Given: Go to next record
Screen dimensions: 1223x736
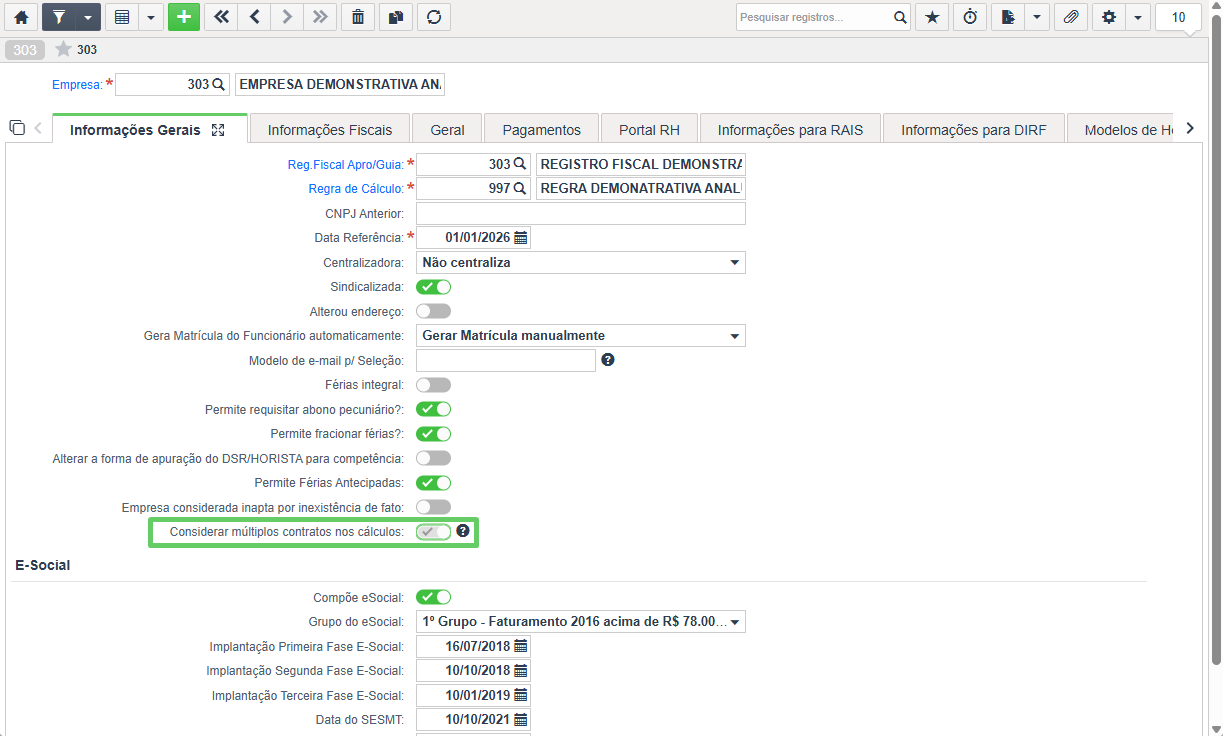Looking at the screenshot, I should pyautogui.click(x=287, y=17).
